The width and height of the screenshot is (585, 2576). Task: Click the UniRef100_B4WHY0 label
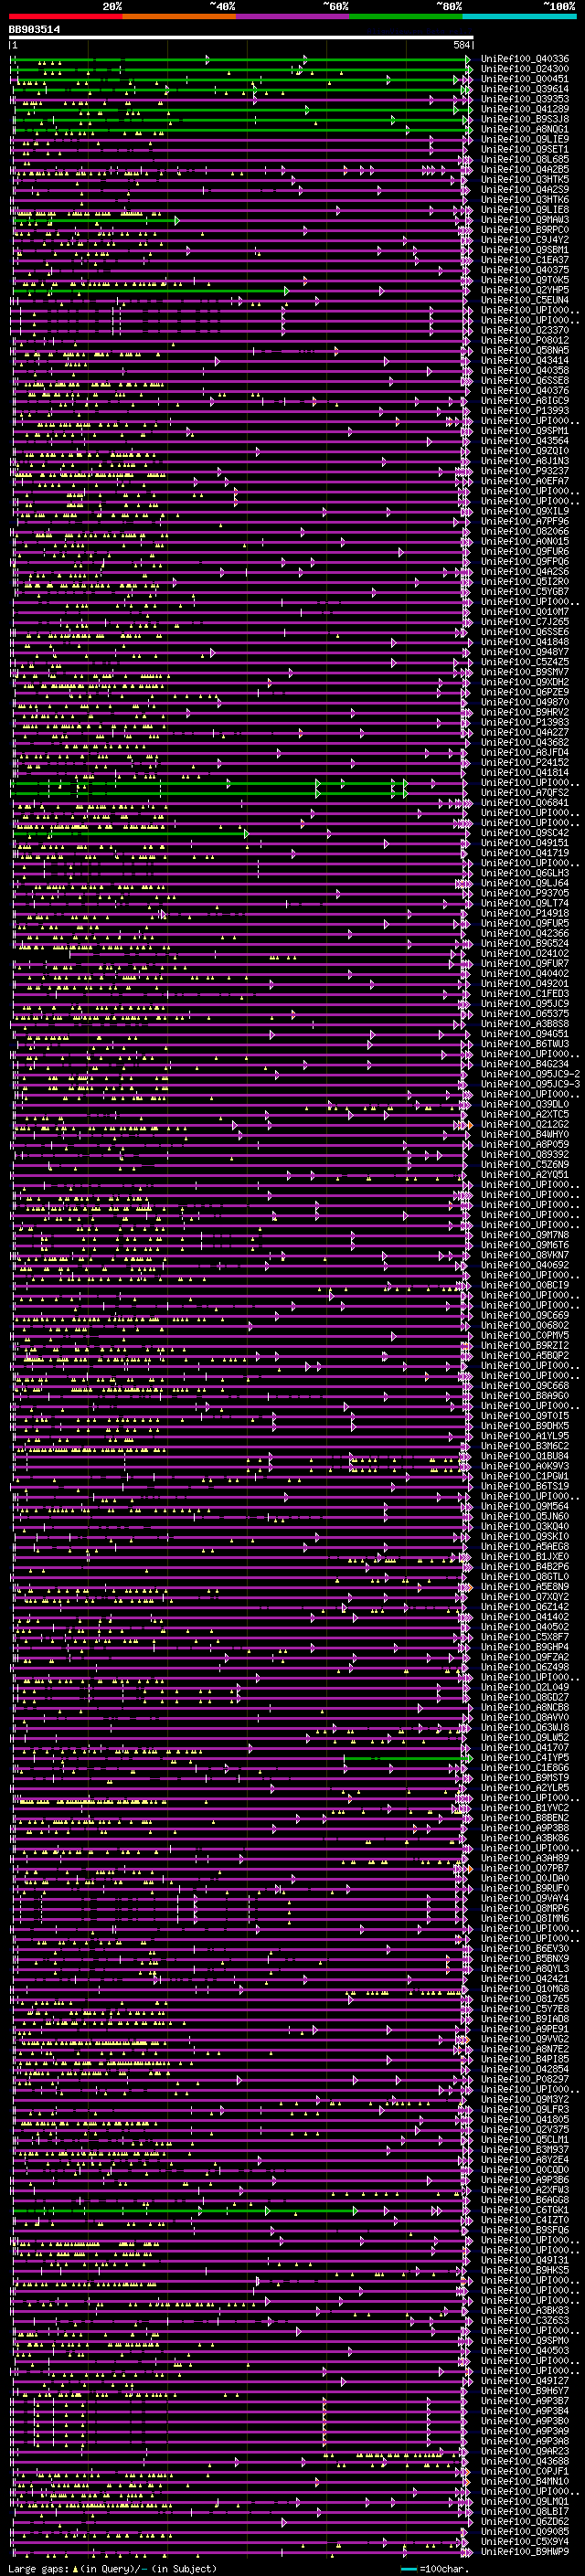525,1134
